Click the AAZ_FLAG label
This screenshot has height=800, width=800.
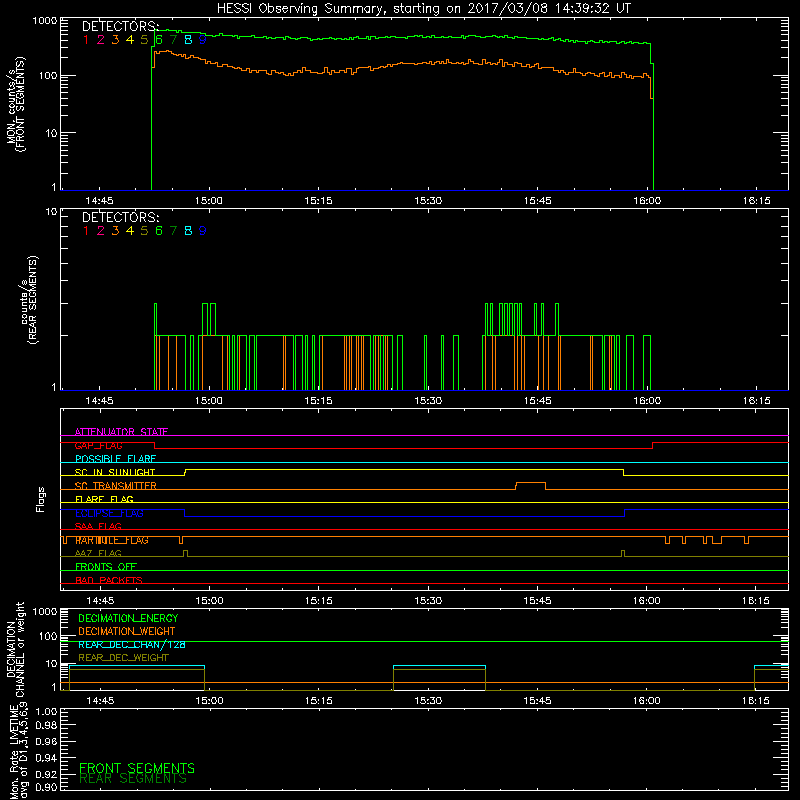[98, 554]
